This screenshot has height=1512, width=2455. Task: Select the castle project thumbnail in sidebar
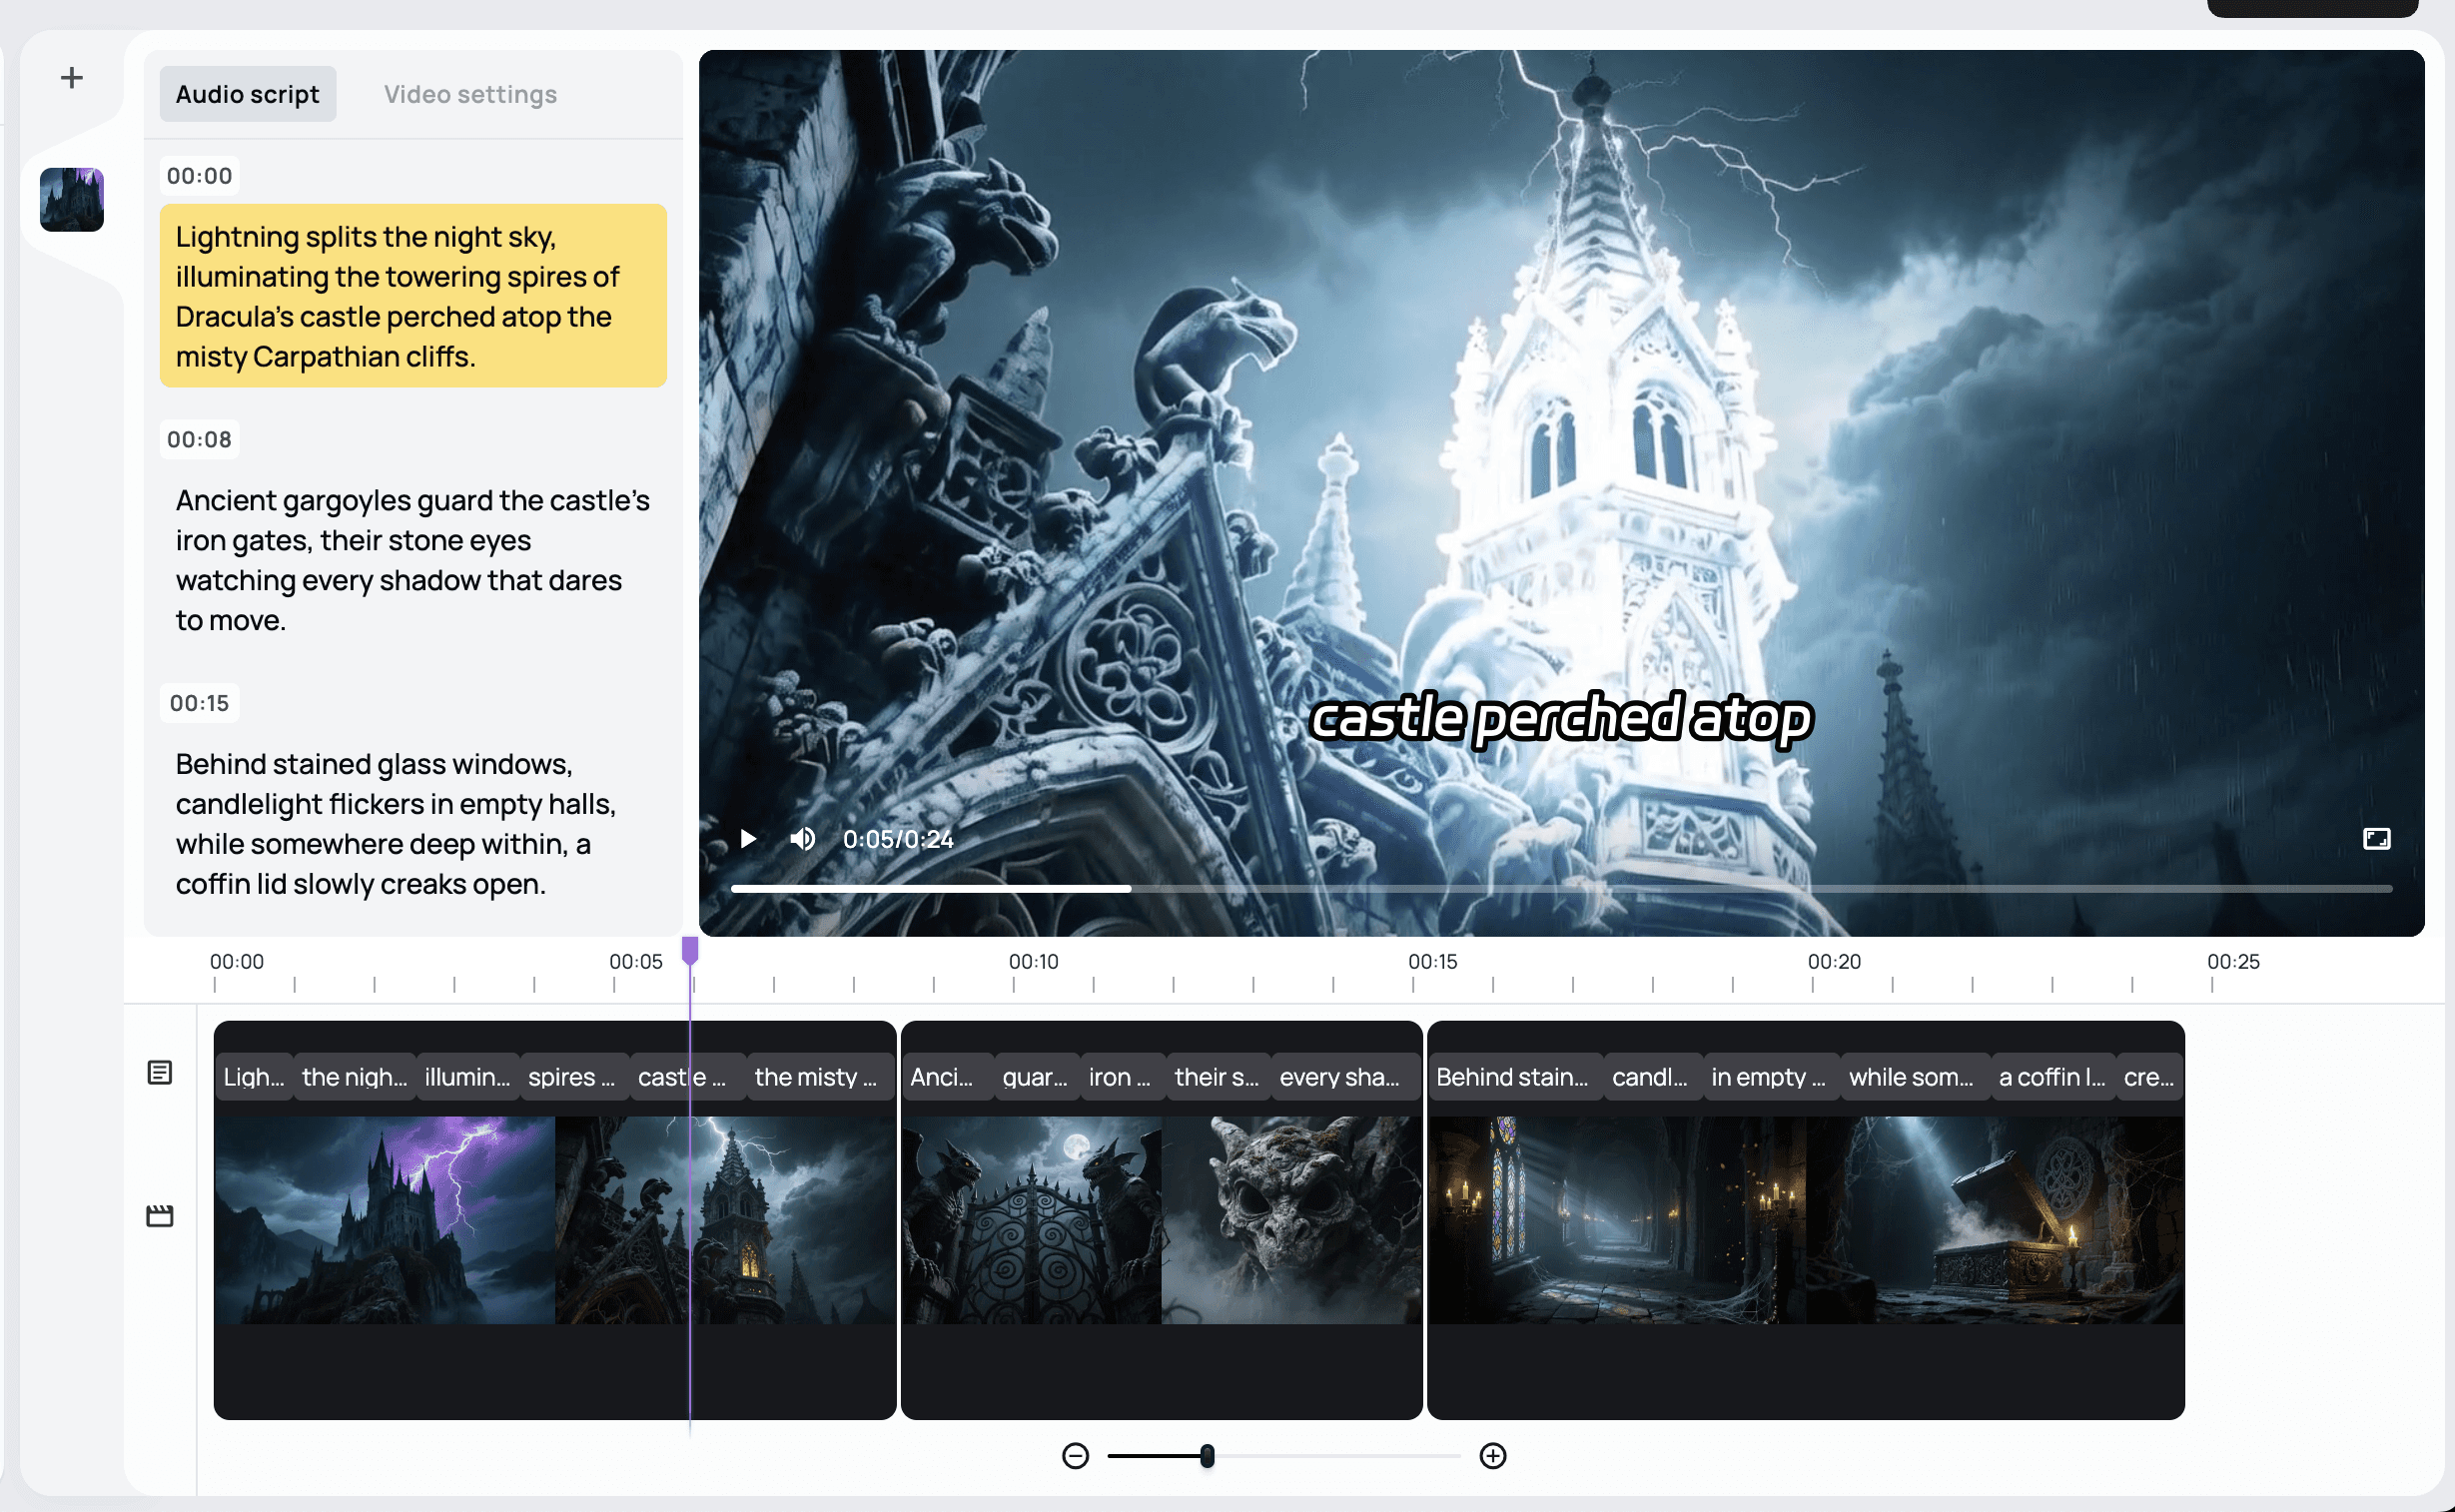71,200
